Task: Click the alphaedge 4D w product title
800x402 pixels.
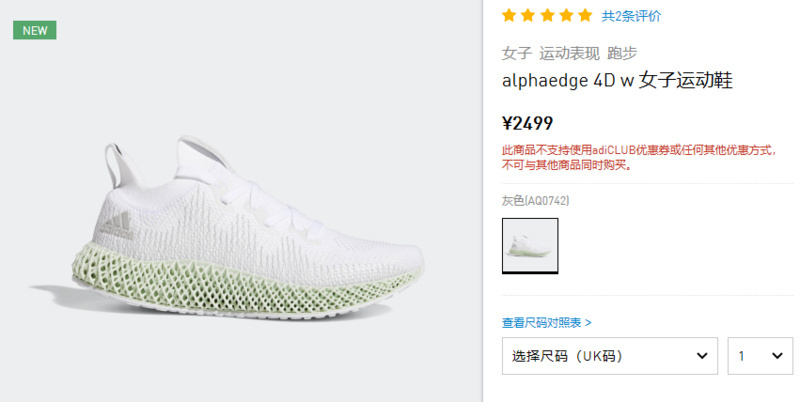Action: click(617, 81)
